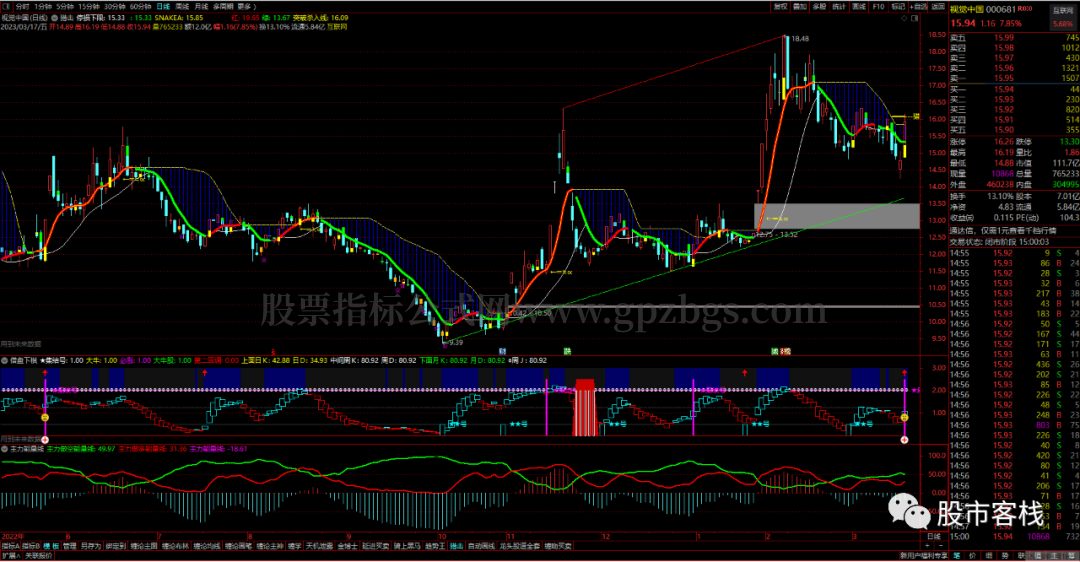This screenshot has height=562, width=1080.
Task: Select the 金博士 indicator template
Action: (347, 546)
